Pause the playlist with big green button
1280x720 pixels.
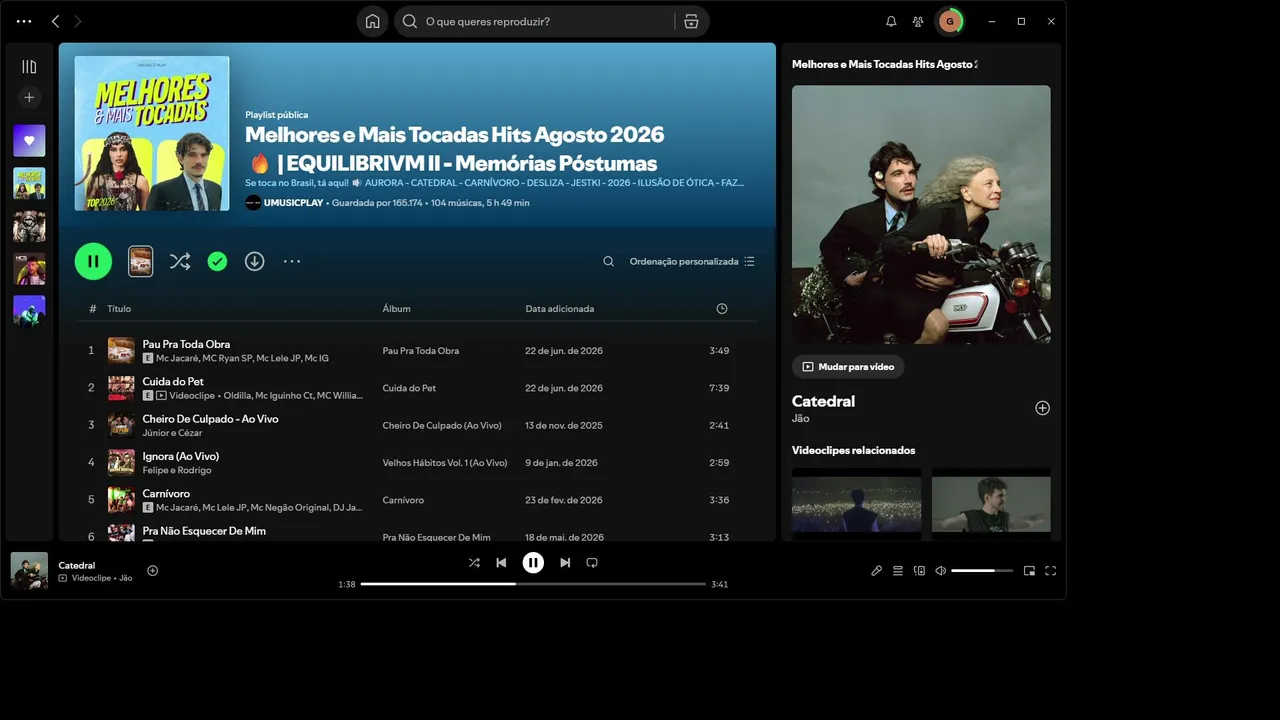(x=93, y=261)
